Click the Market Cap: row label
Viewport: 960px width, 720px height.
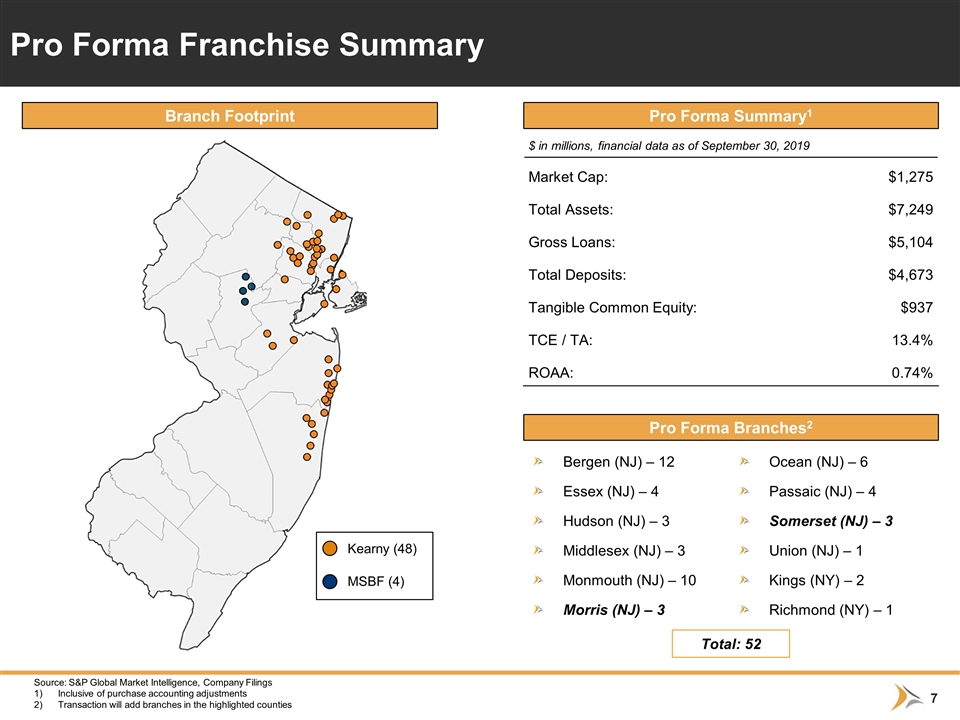coord(568,177)
